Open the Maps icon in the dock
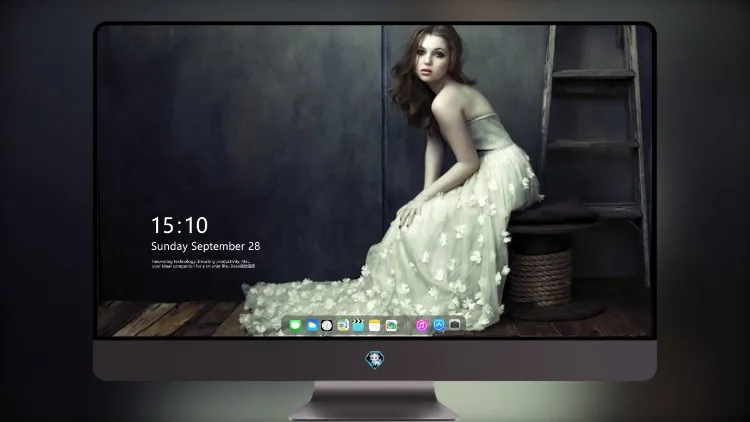 click(x=343, y=326)
